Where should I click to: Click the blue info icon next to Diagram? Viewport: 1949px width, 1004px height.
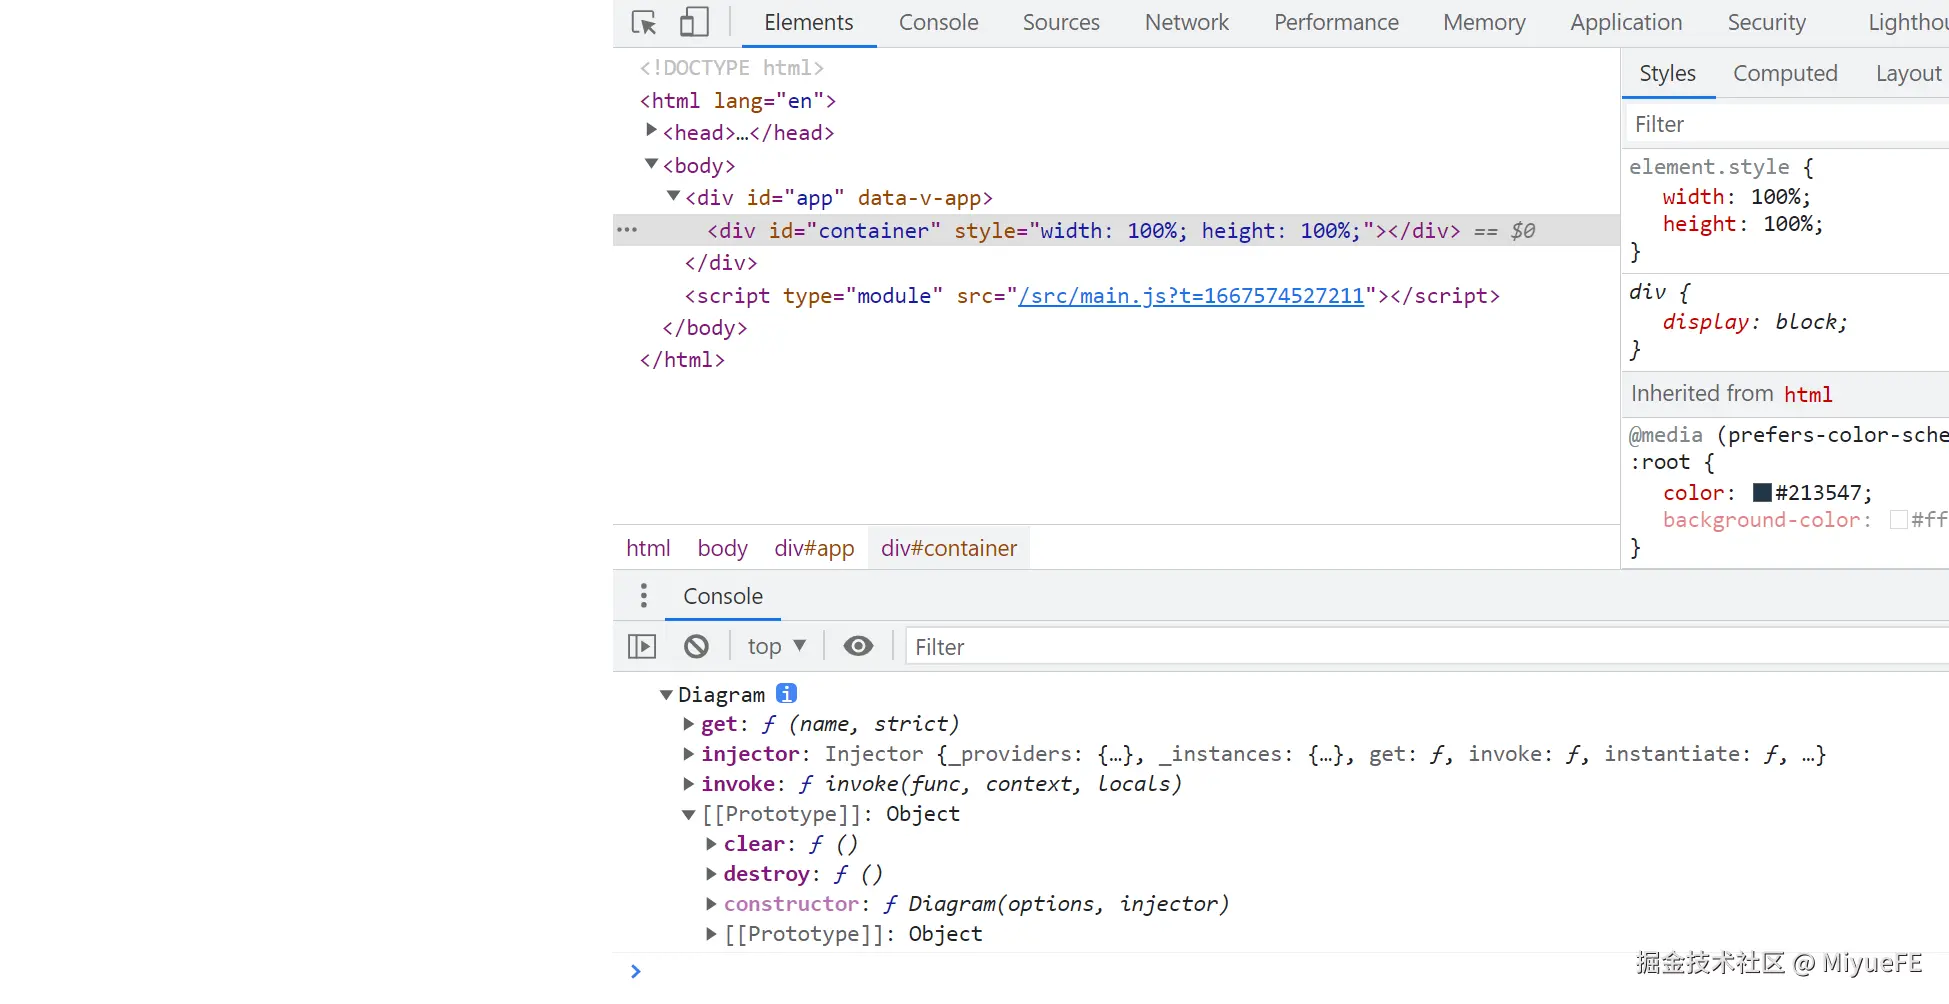click(x=787, y=693)
